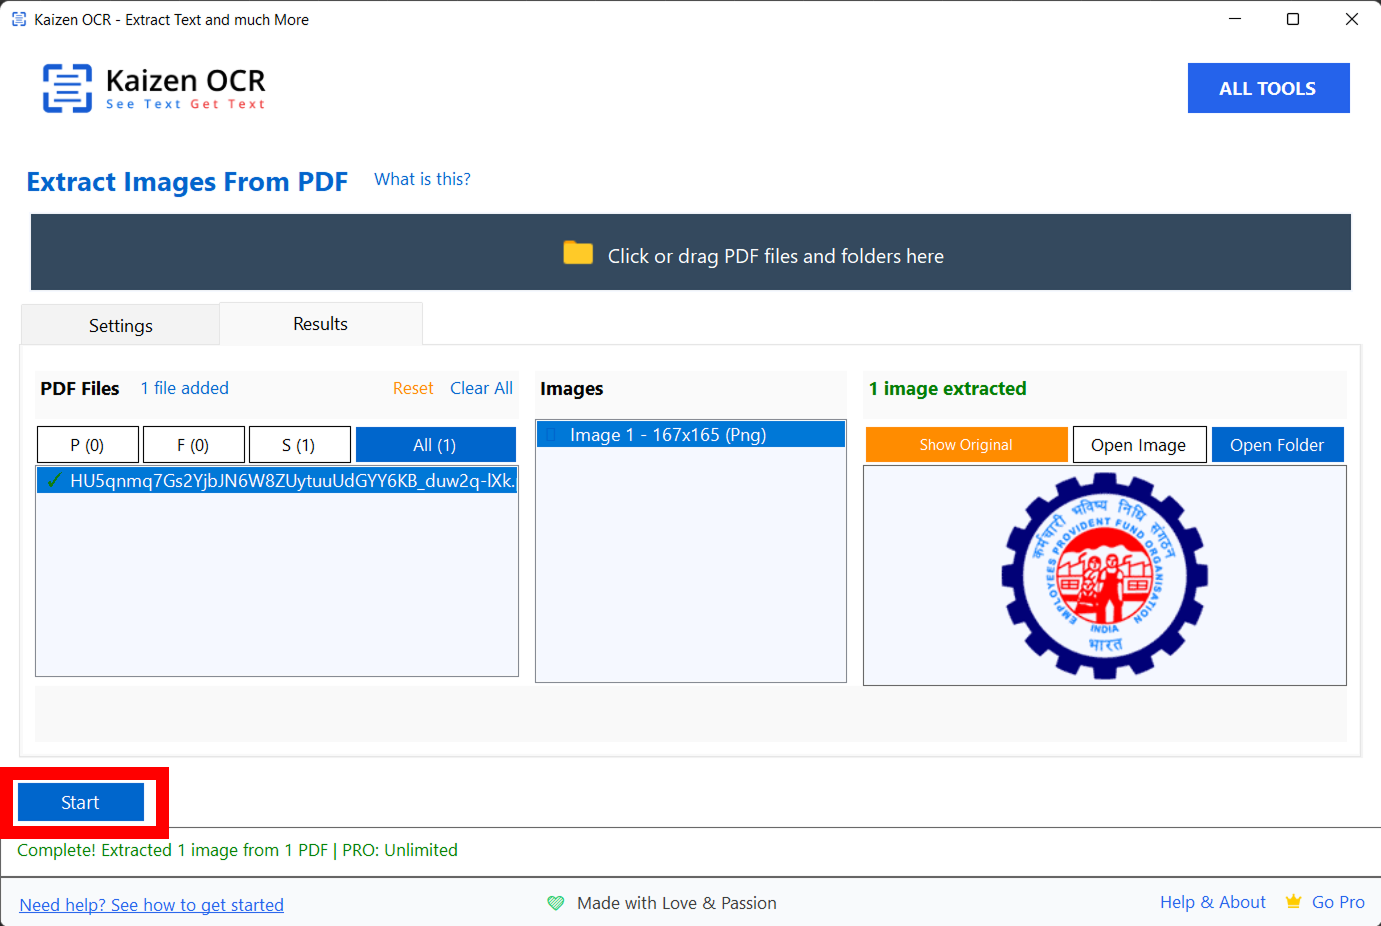Switch to the Settings tab
Viewport: 1381px width, 926px height.
120,326
